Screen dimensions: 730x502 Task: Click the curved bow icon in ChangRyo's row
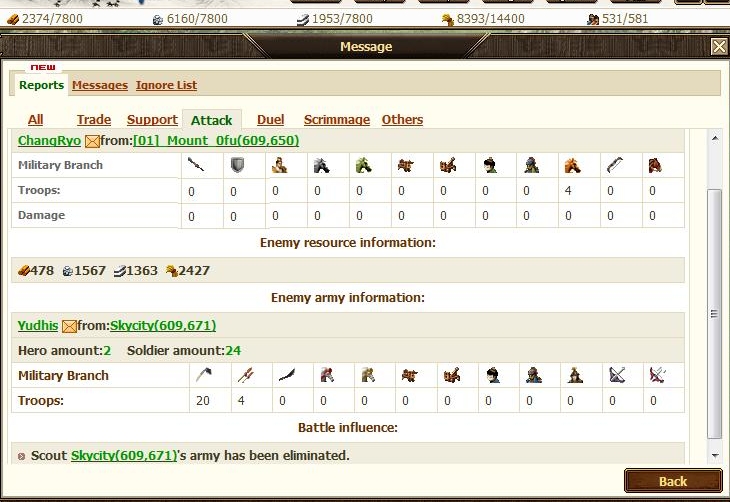615,165
